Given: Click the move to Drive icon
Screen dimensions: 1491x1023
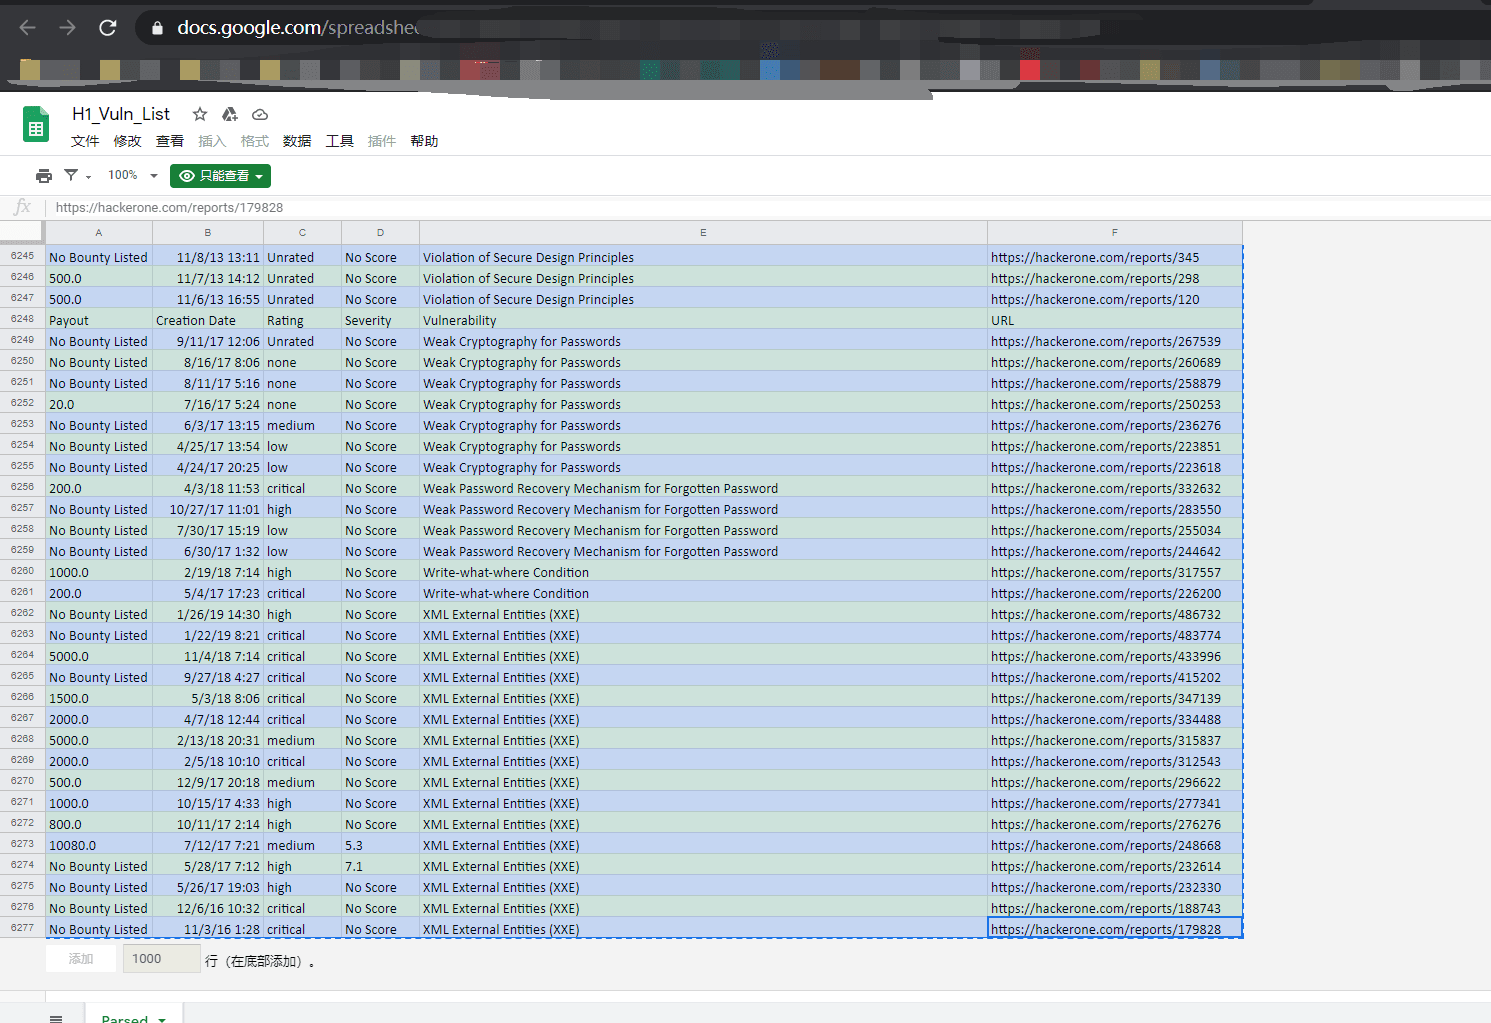Looking at the screenshot, I should (230, 114).
